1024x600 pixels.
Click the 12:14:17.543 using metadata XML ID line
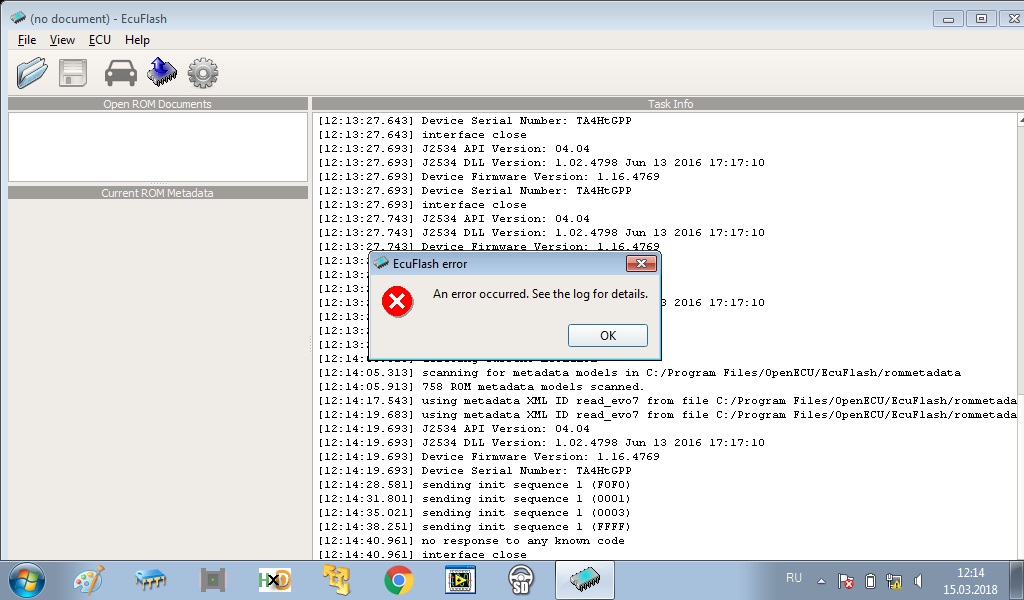coord(667,401)
